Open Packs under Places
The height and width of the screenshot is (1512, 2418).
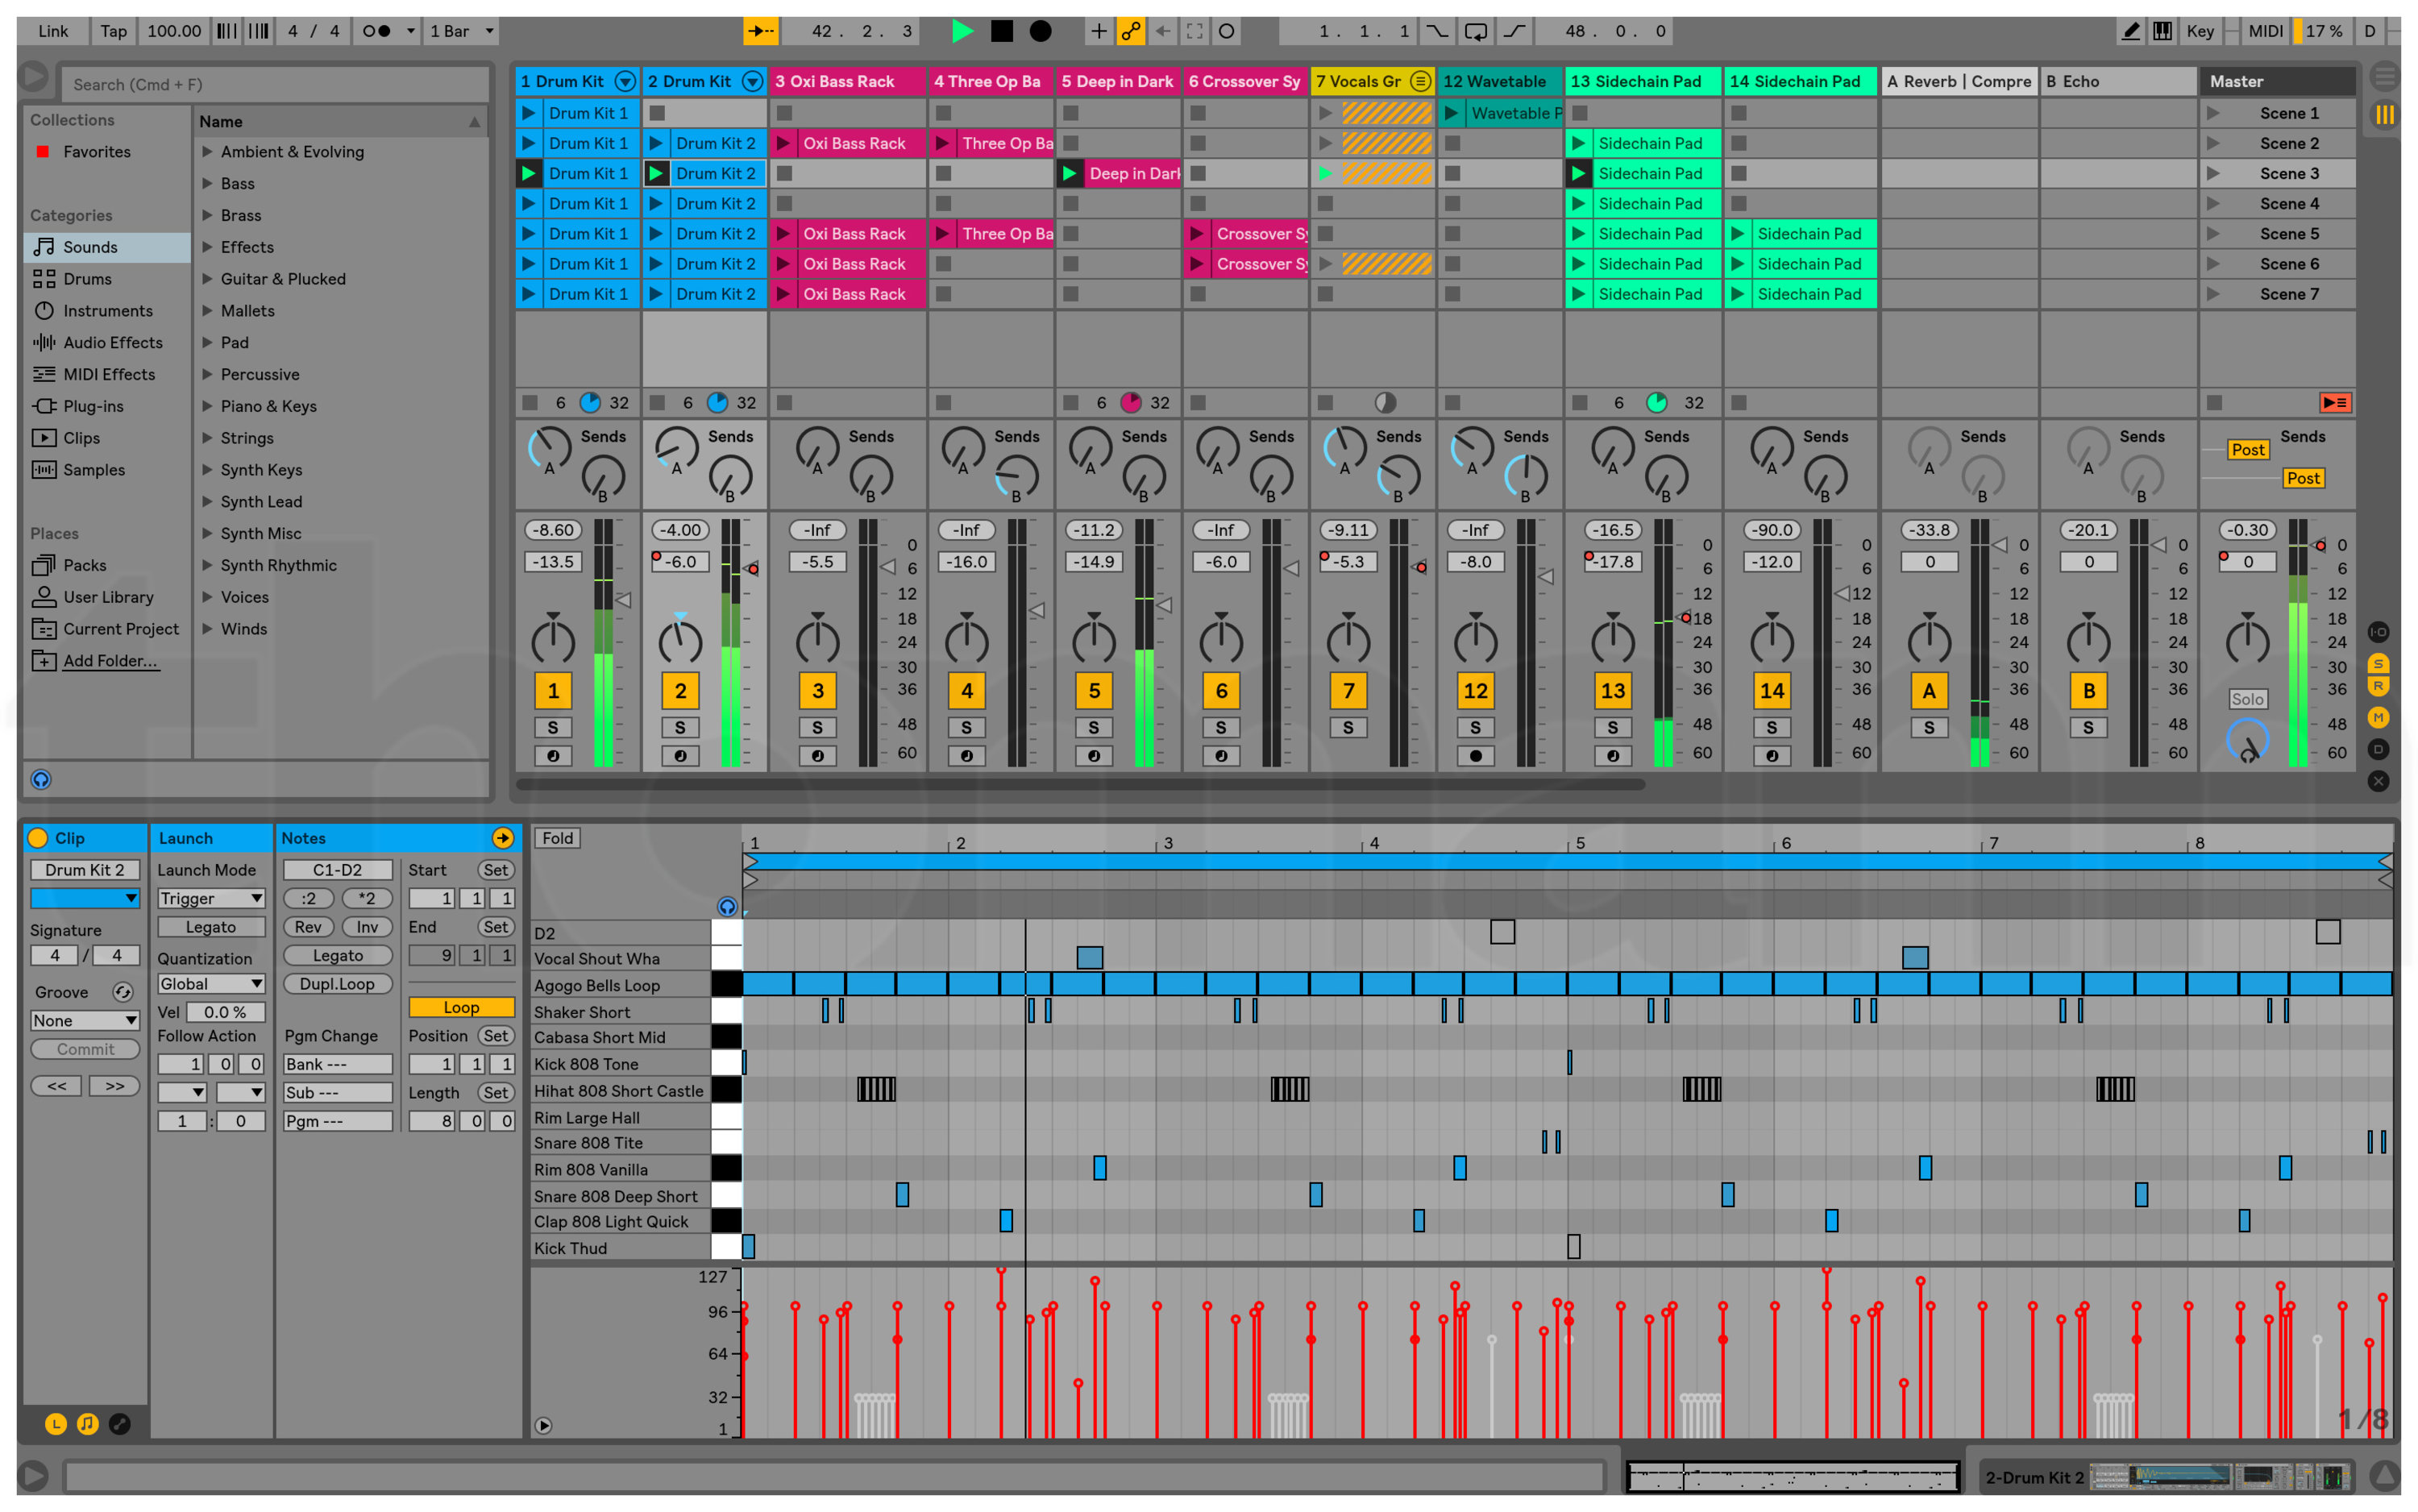coord(84,565)
